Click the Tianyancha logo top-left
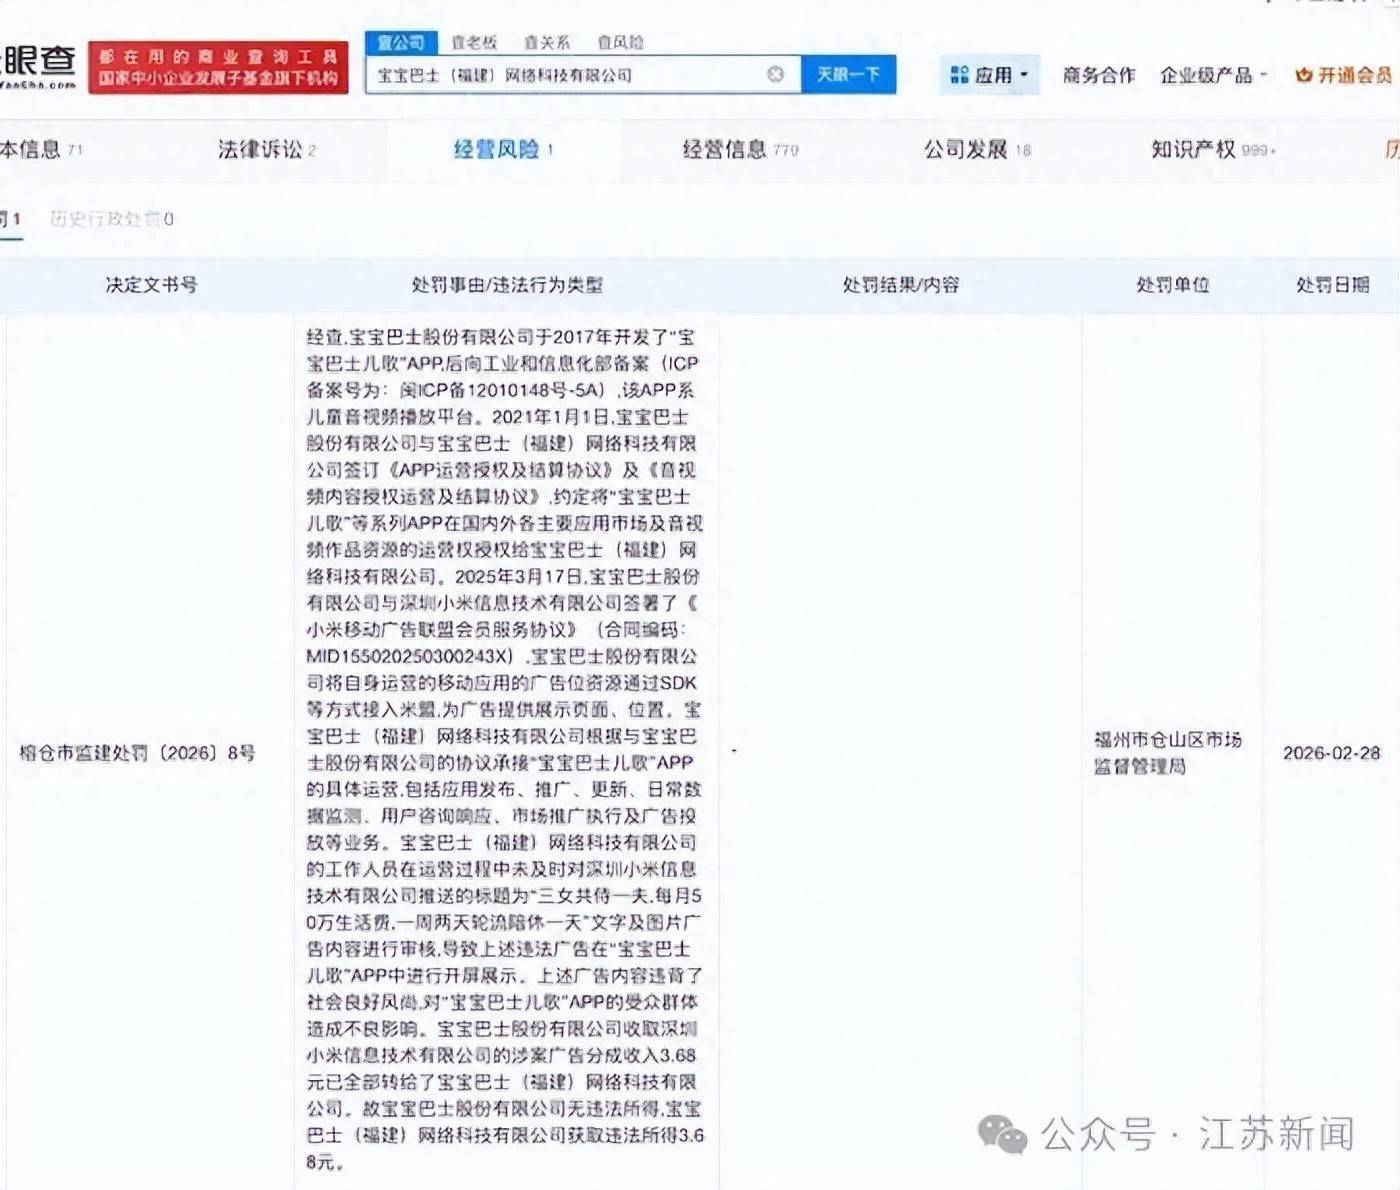1400x1190 pixels. coord(40,60)
